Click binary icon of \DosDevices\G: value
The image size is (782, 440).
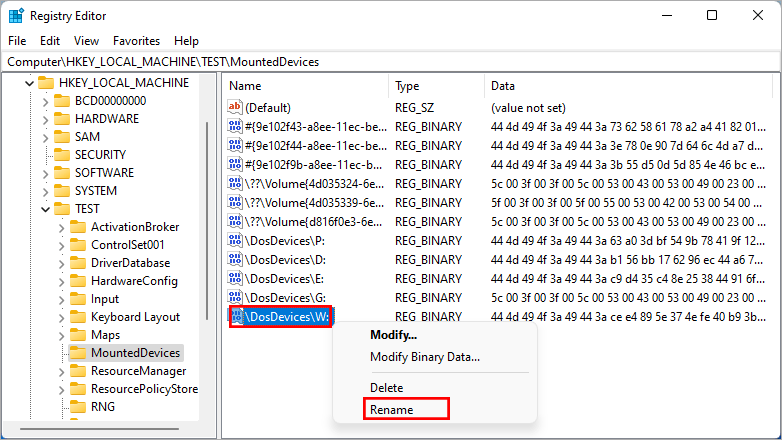235,297
